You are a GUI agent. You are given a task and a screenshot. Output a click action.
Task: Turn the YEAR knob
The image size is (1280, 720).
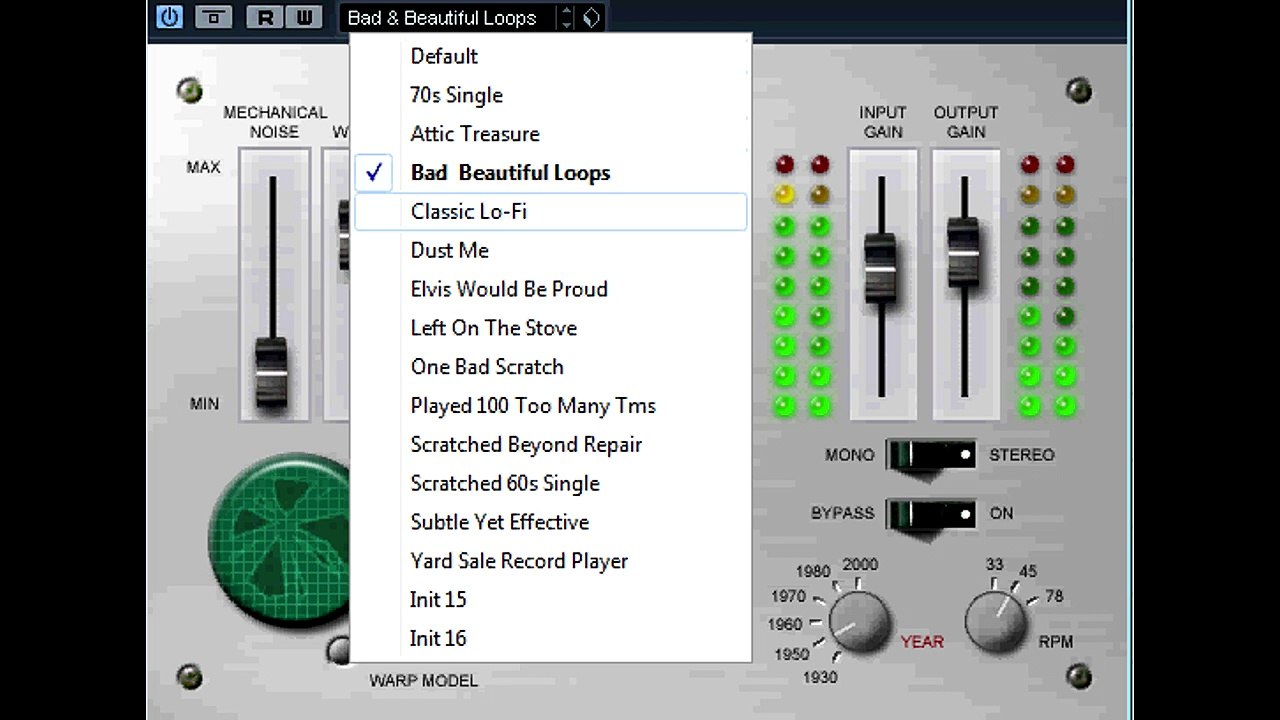tap(858, 621)
